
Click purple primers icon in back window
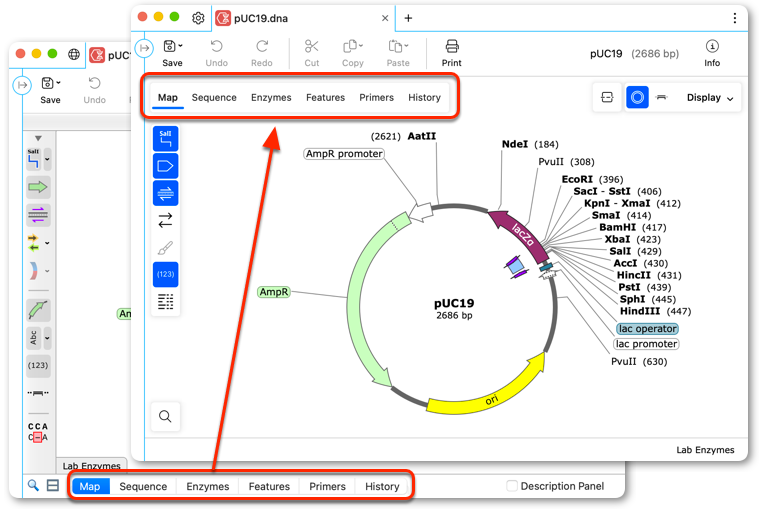(38, 214)
